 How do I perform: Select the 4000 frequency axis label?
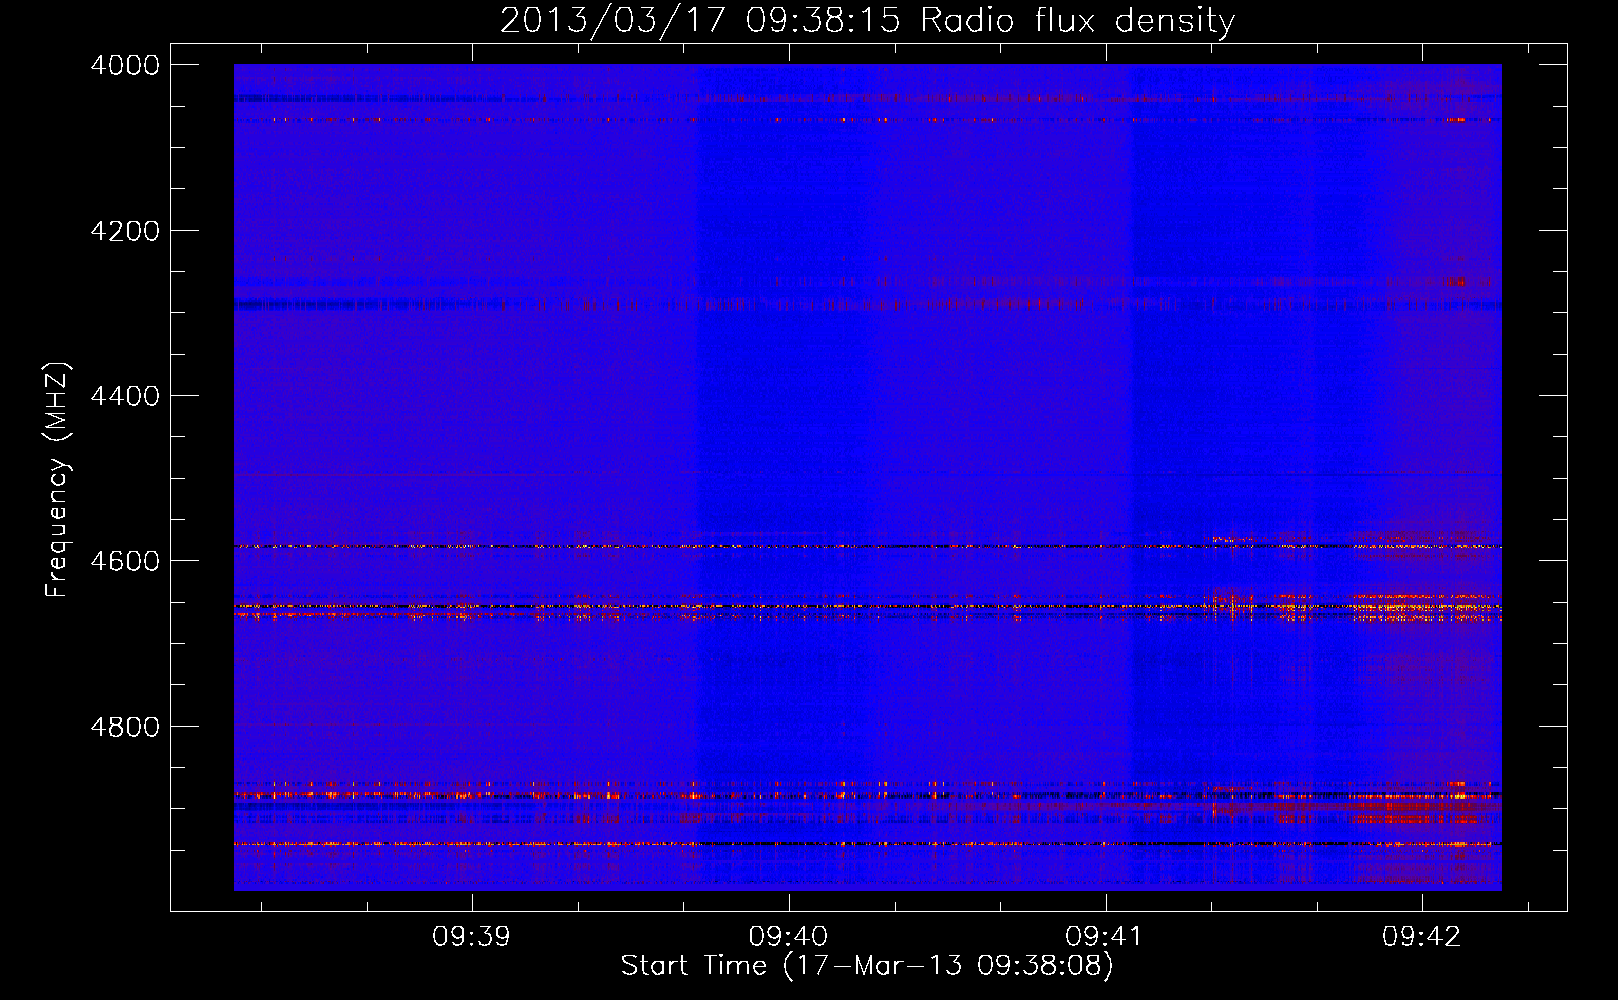(x=125, y=65)
